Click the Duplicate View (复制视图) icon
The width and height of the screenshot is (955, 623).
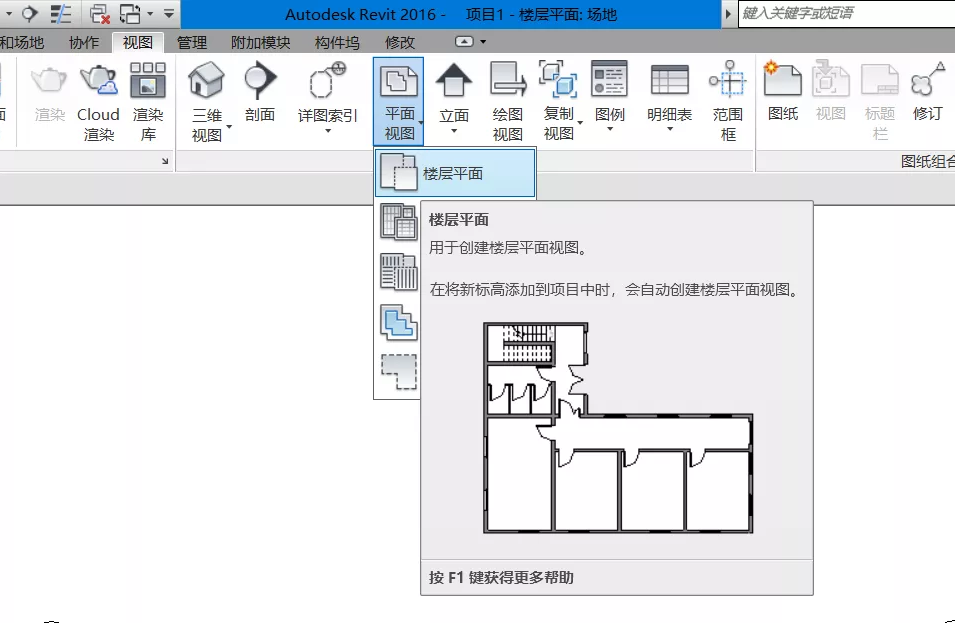point(559,80)
